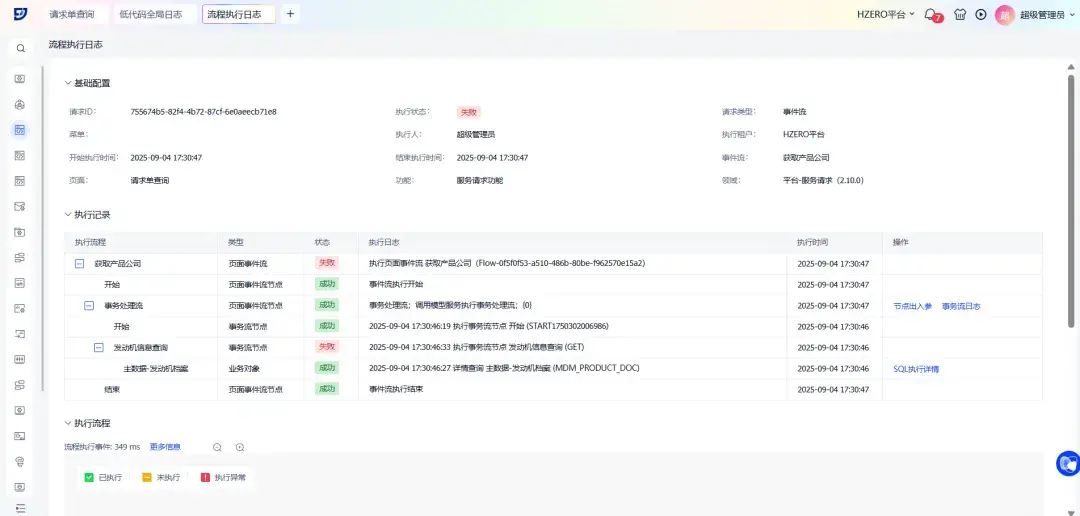Click the 服务请求功能 function value

[x=479, y=180]
